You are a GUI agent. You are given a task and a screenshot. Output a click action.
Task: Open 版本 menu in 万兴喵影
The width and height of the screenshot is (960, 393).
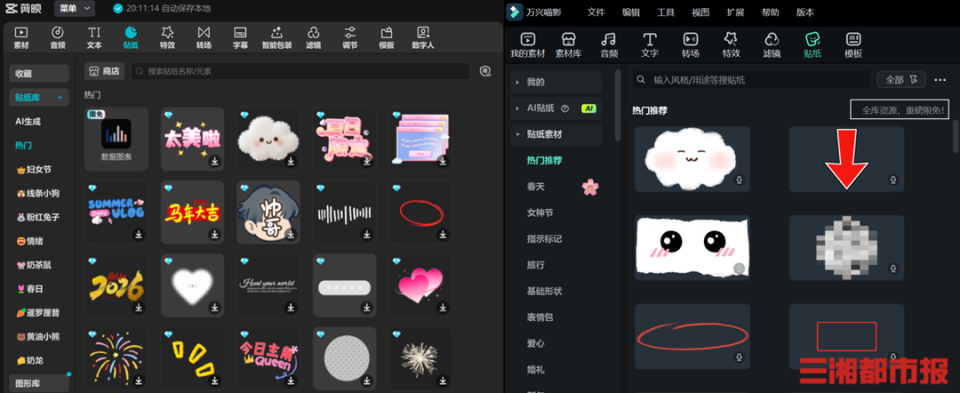[x=805, y=12]
